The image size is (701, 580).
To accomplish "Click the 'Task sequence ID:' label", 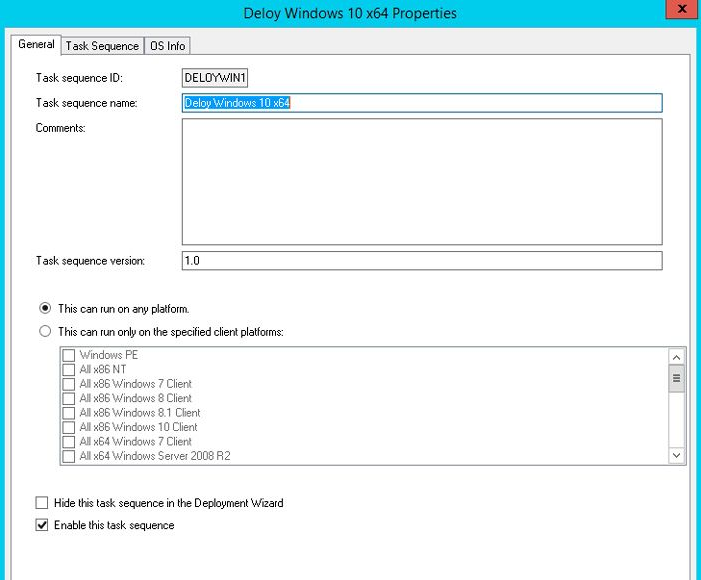I will (79, 78).
